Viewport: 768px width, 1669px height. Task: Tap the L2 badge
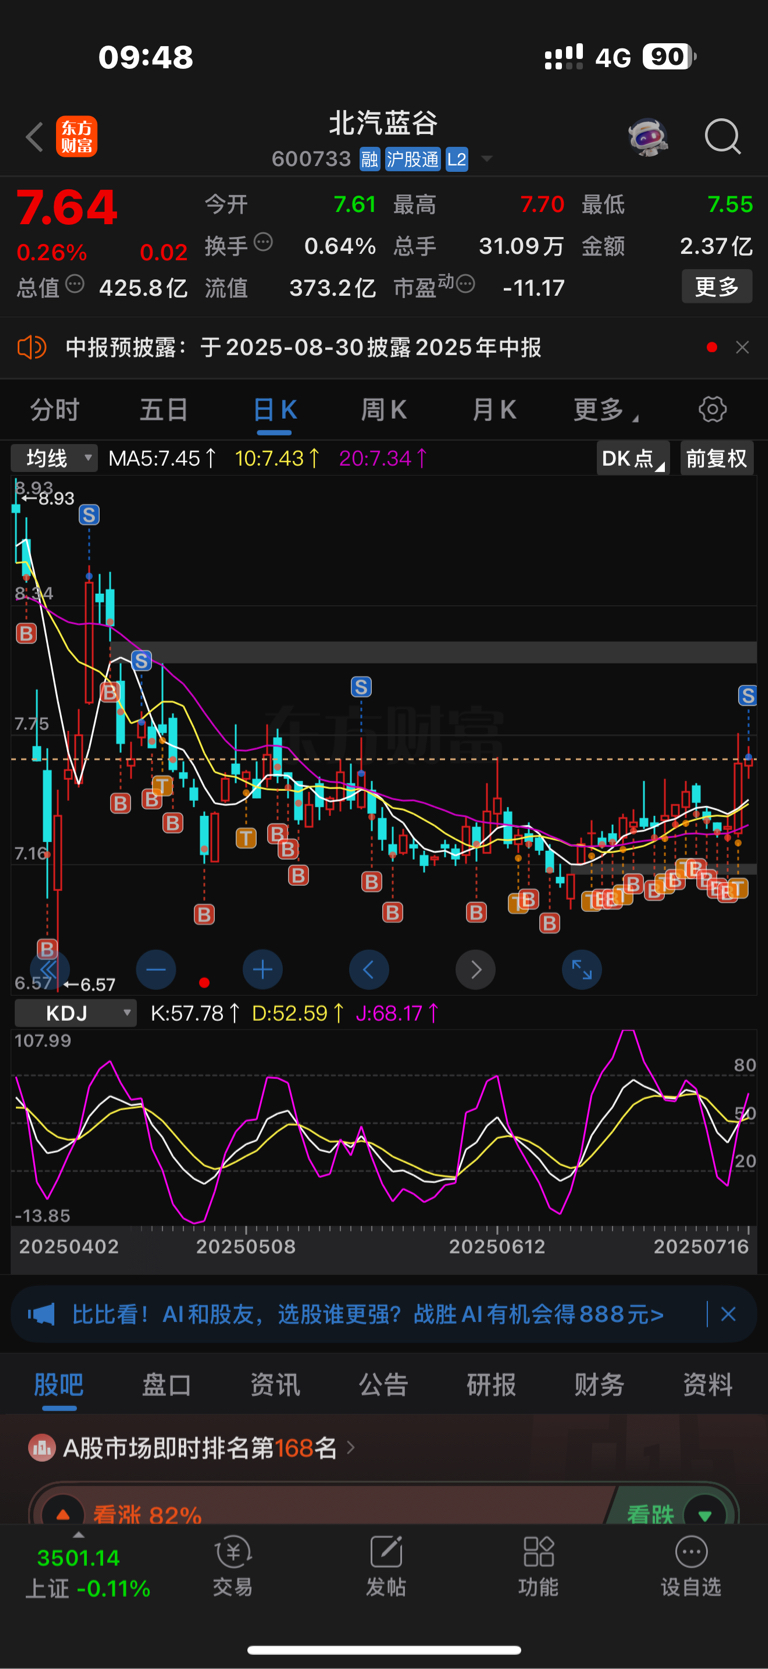coord(457,159)
